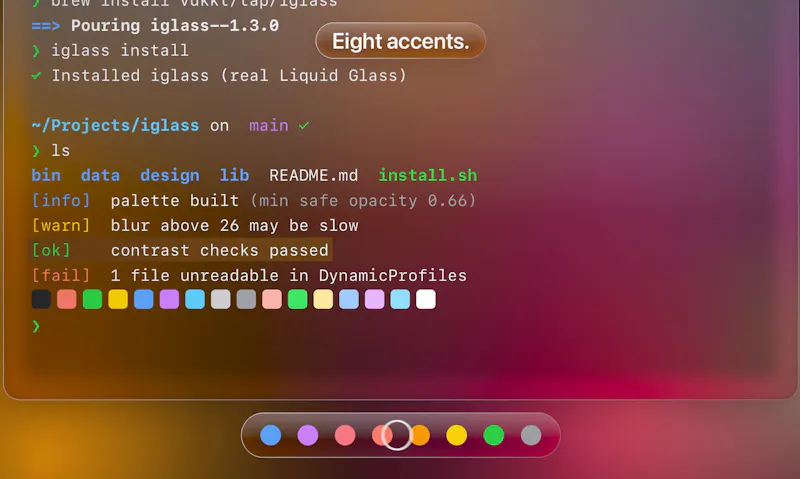Click the "[fail]" log tag
800x479 pixels.
[61, 275]
